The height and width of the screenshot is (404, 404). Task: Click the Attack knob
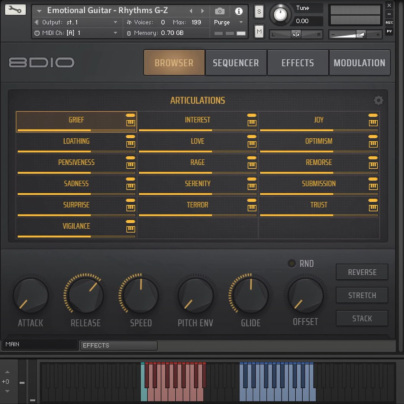click(x=31, y=295)
